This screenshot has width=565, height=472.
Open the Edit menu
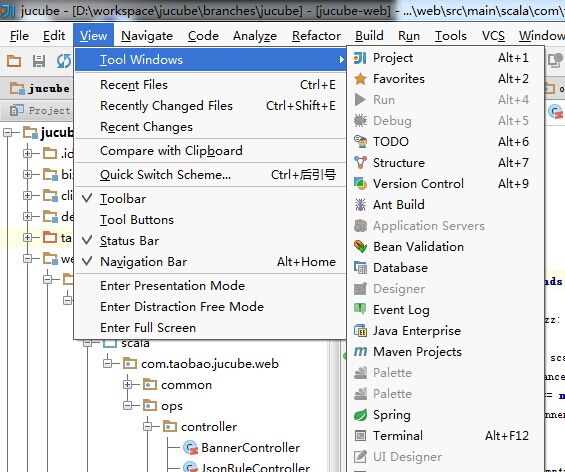pos(54,36)
